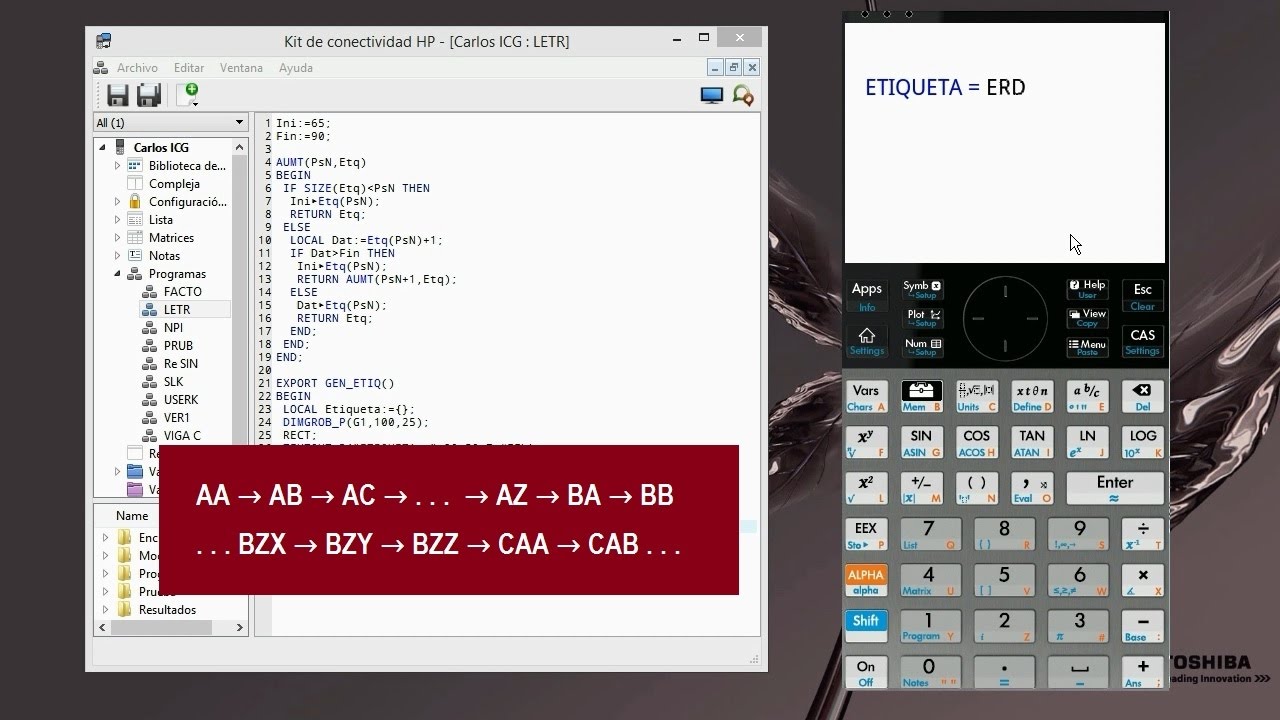Click the Save All icon in the toolbar

tap(149, 95)
